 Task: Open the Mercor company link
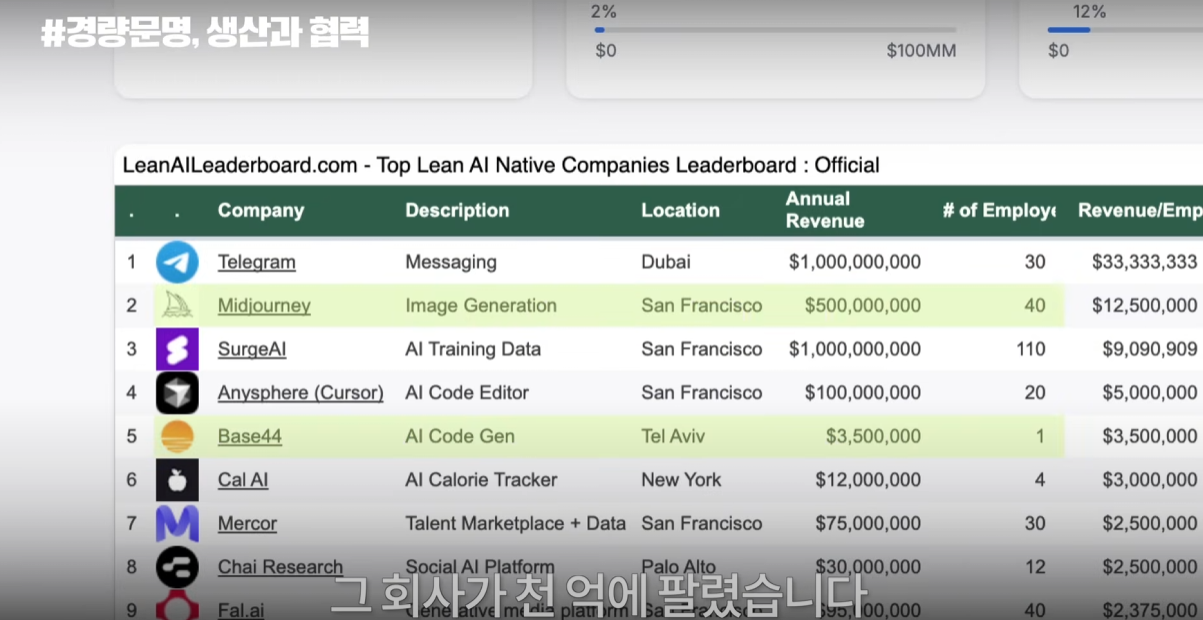(x=247, y=523)
